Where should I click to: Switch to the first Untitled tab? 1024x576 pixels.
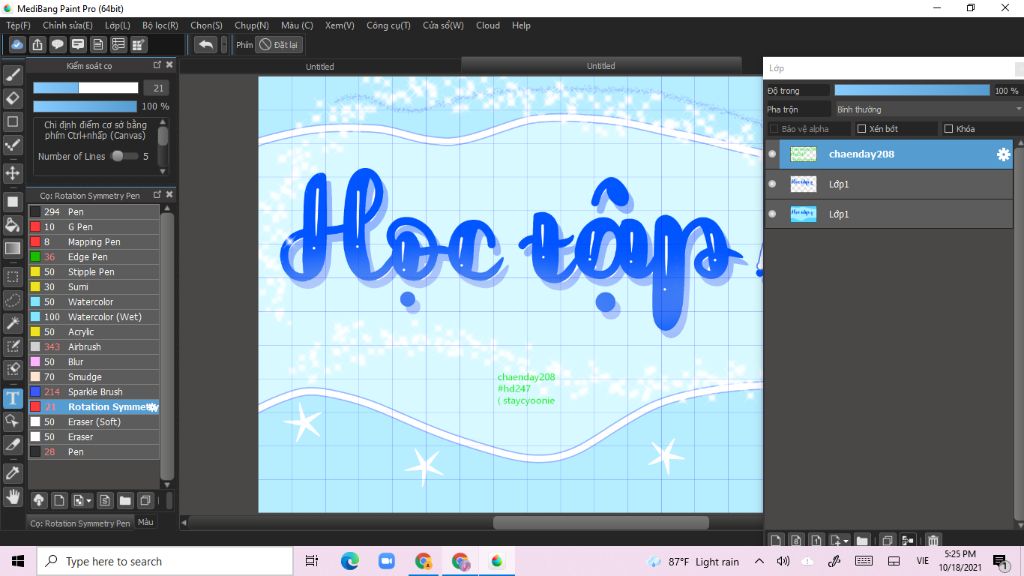coord(320,67)
